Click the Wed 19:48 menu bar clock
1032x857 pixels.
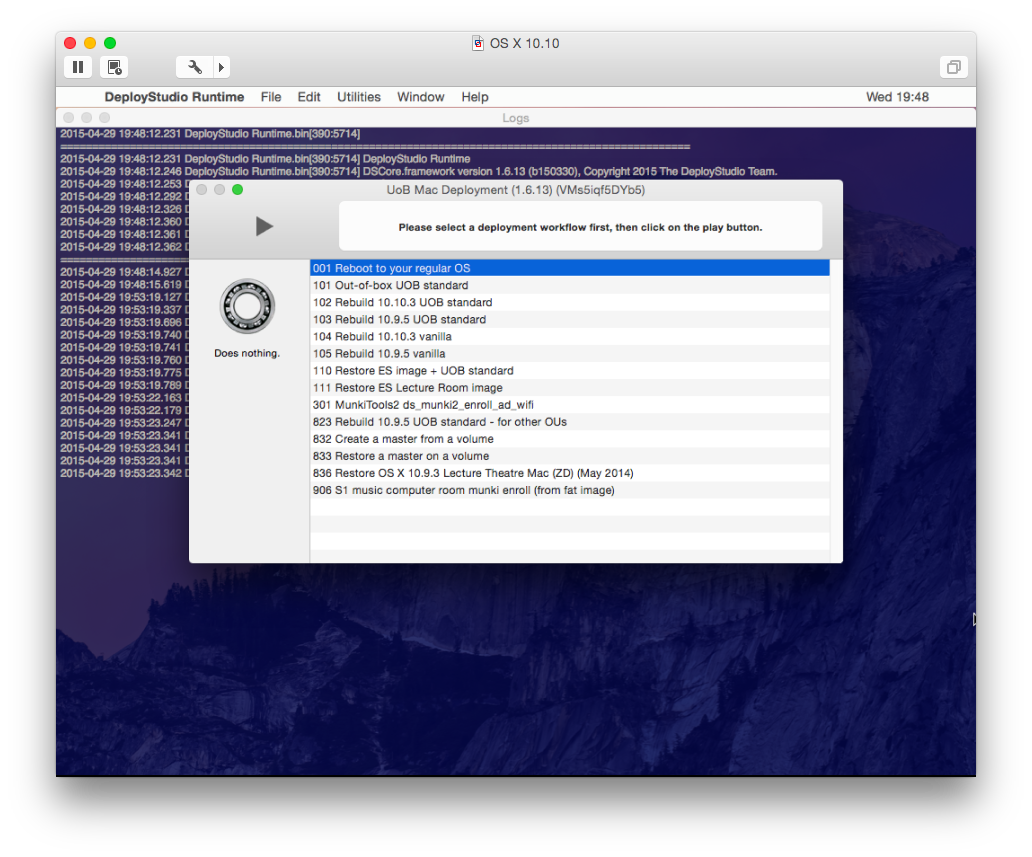click(897, 97)
